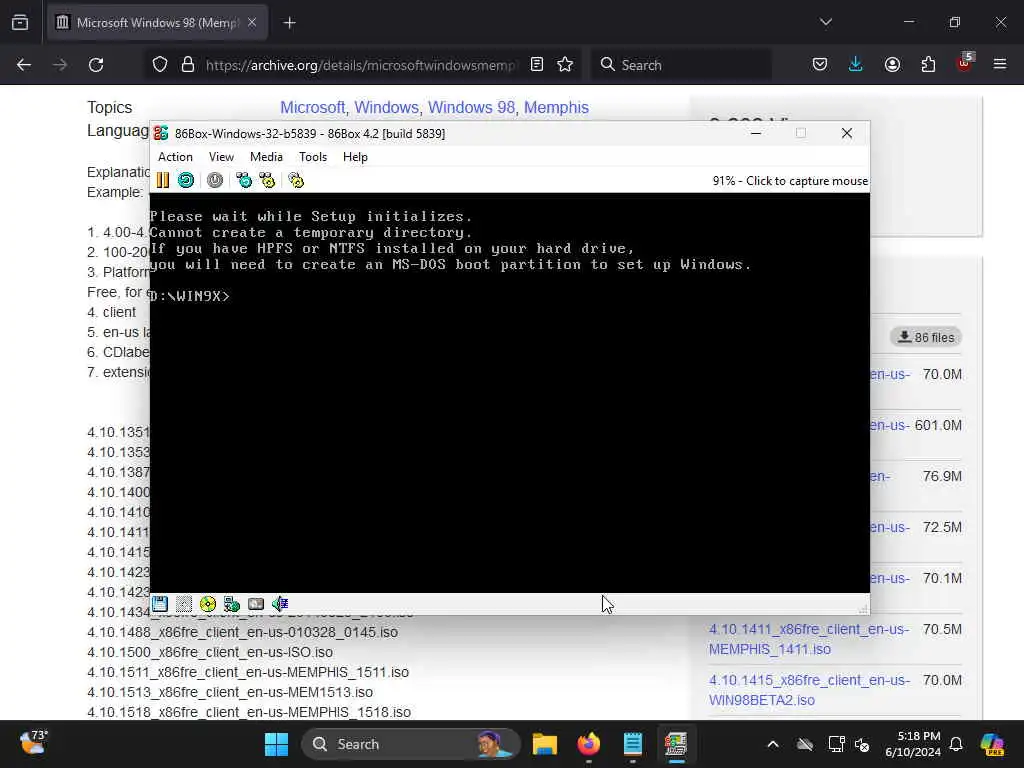This screenshot has height=768, width=1024.
Task: Click the 86Box taskbar icon
Action: [676, 744]
